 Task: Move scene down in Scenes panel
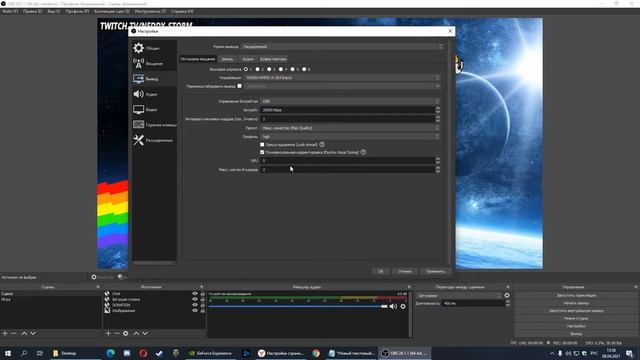pyautogui.click(x=33, y=333)
